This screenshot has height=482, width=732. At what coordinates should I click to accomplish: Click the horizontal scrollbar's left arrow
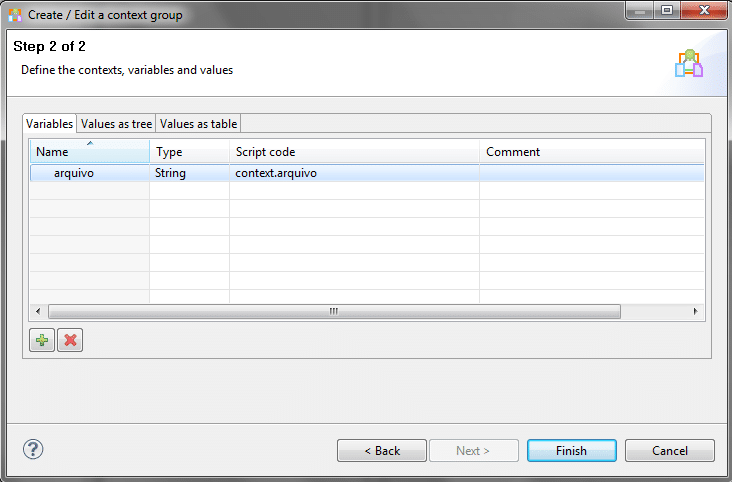pos(38,311)
